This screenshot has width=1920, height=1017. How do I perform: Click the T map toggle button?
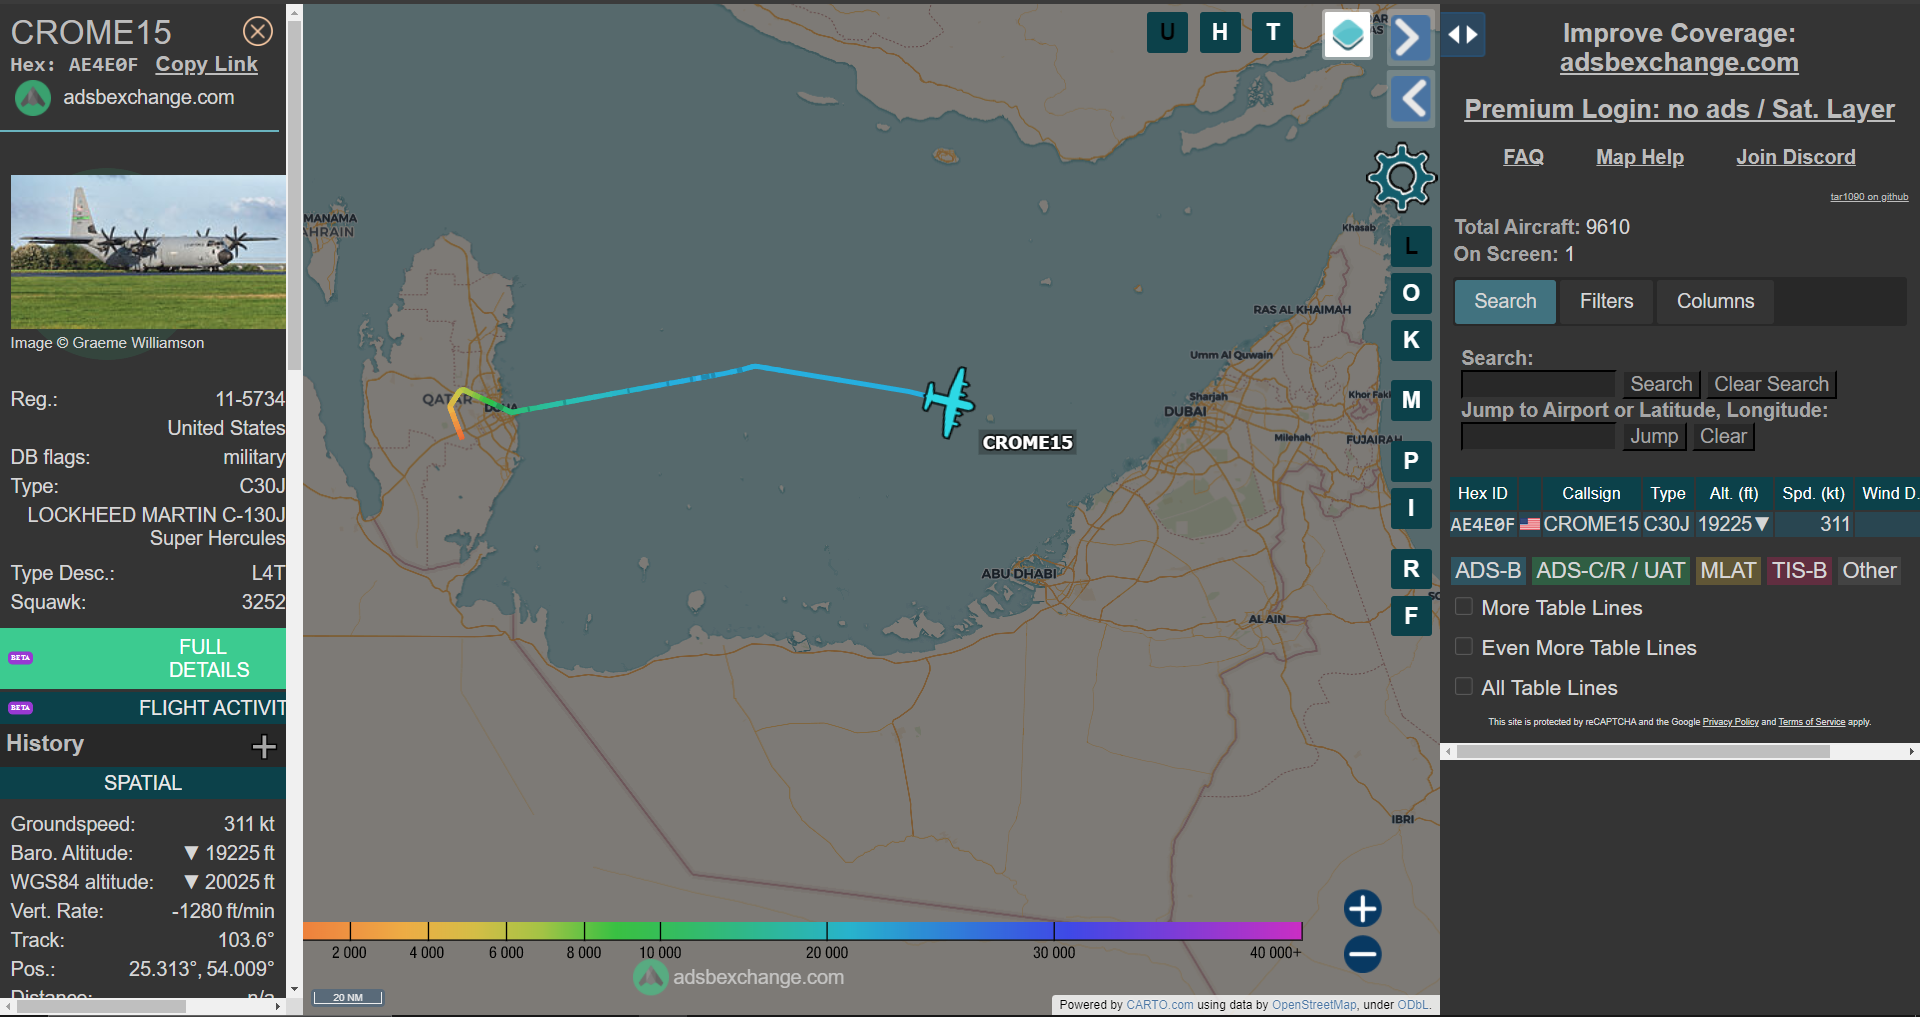tap(1273, 32)
